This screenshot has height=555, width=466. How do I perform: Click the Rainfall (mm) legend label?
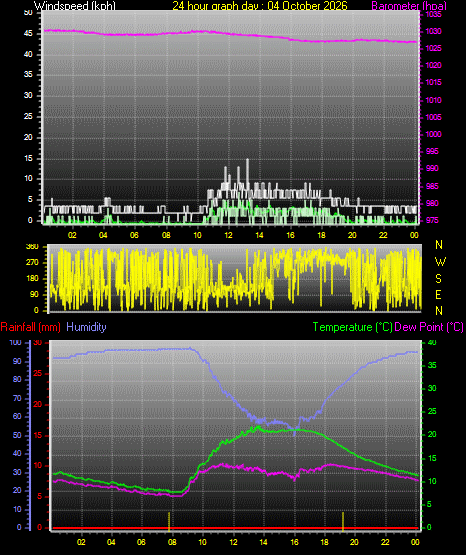pos(30,327)
